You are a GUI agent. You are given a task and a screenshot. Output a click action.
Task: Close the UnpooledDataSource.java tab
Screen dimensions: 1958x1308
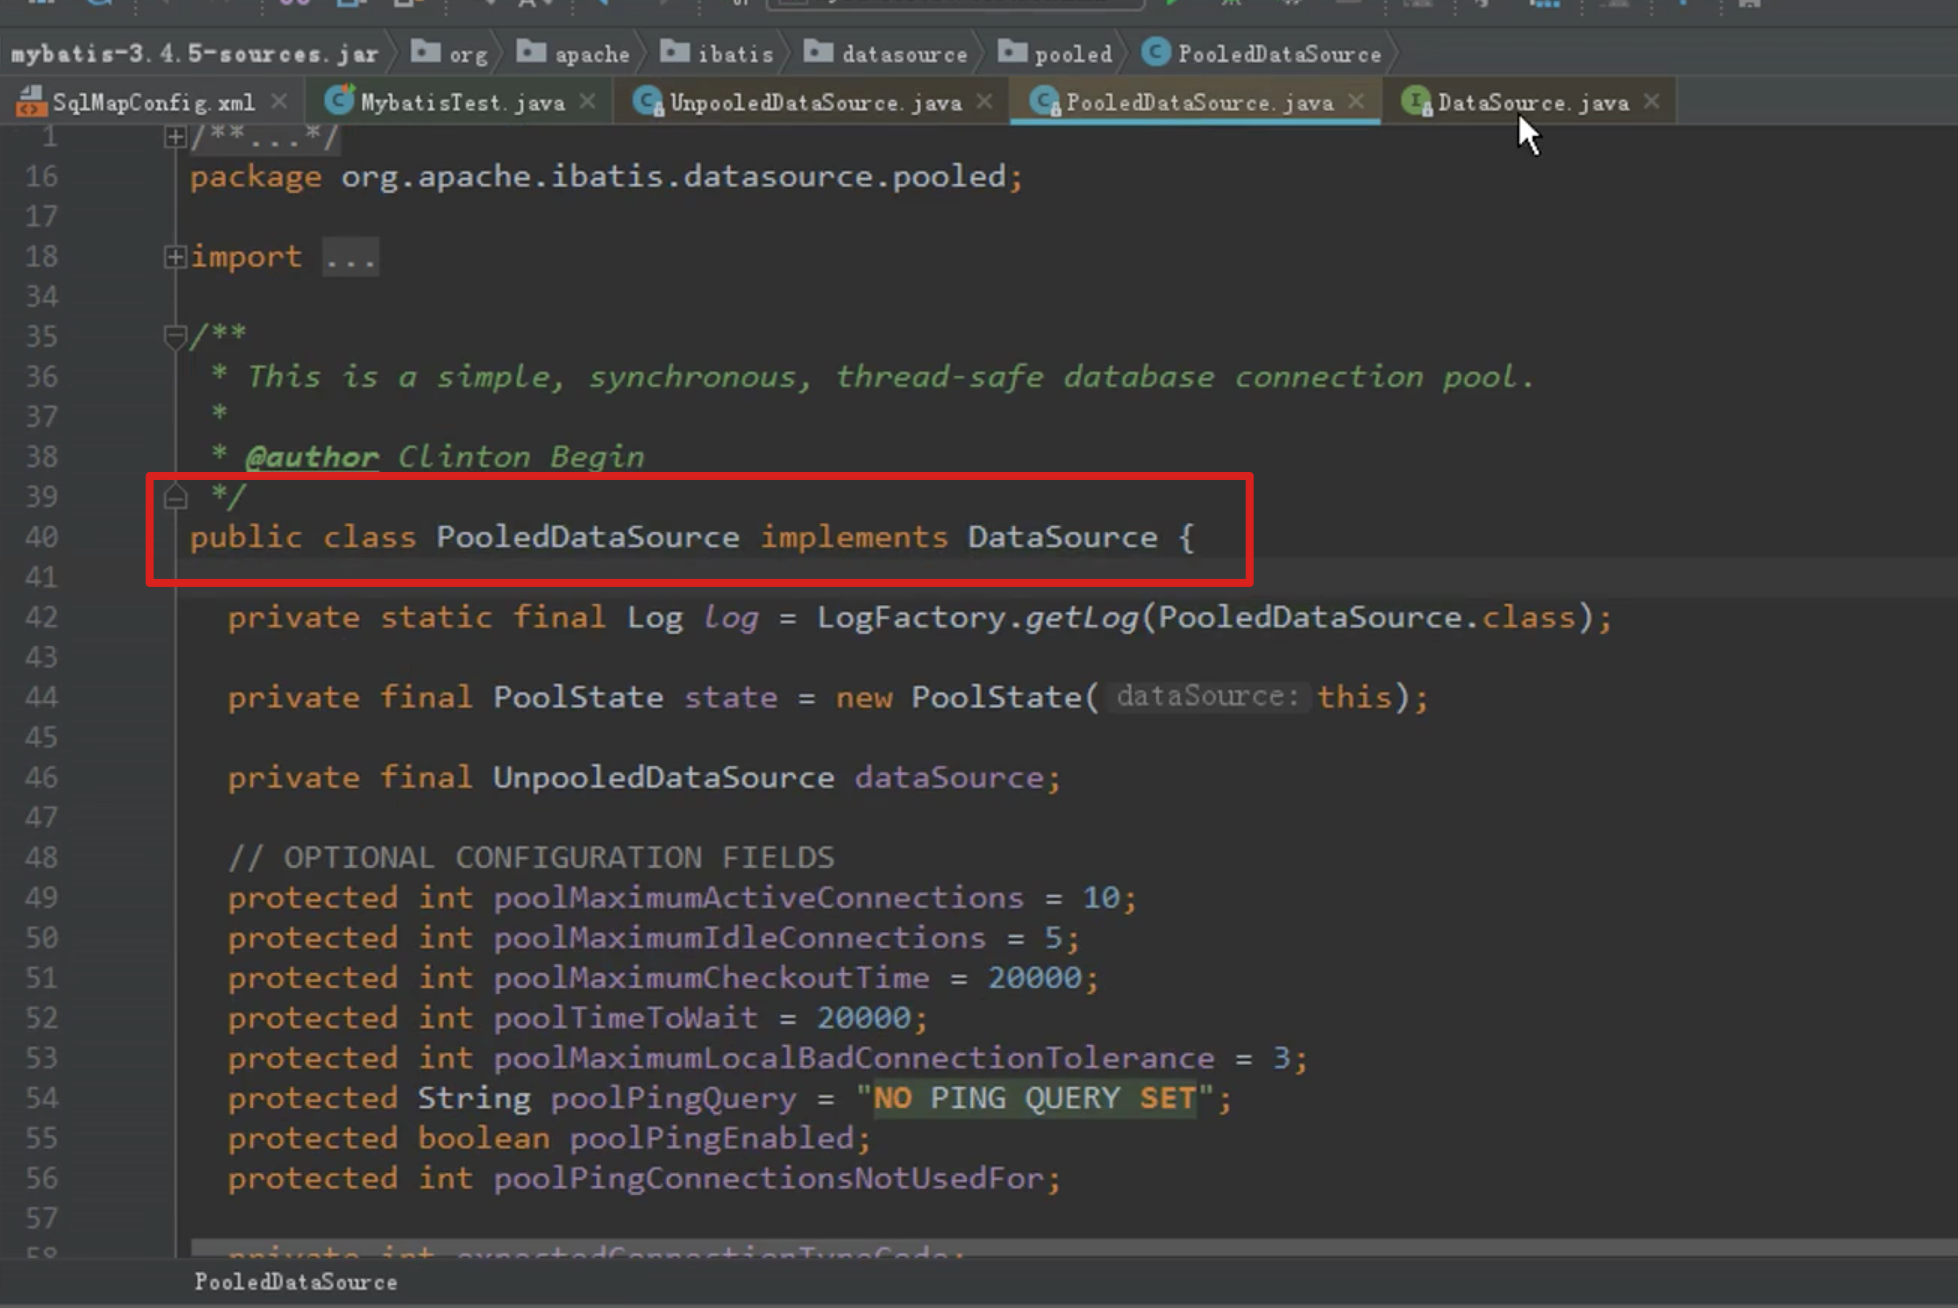985,102
